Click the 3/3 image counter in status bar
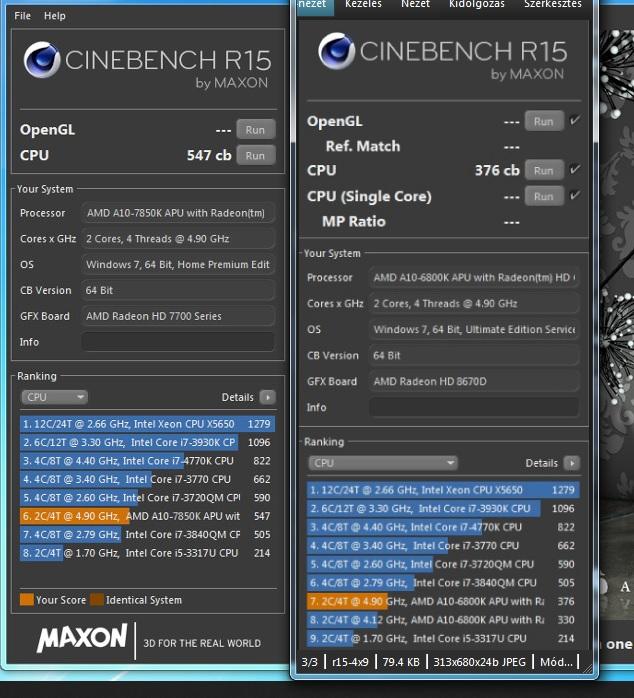 (309, 662)
